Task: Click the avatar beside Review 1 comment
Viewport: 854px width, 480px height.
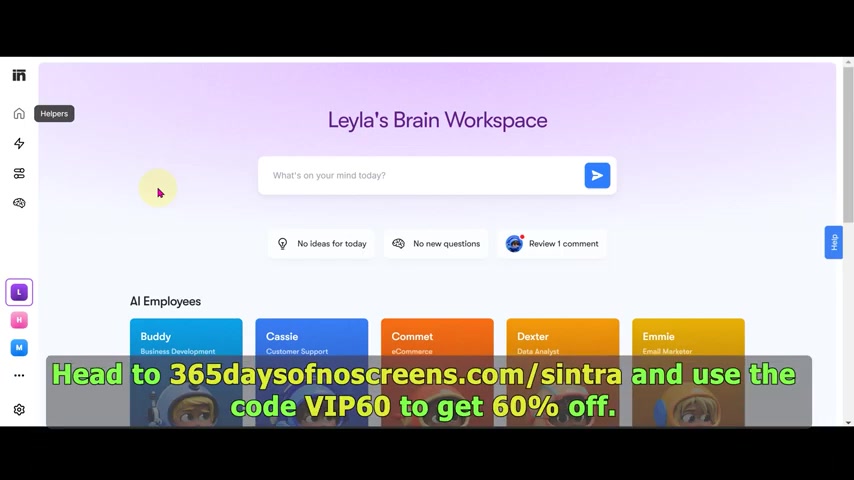Action: point(514,244)
